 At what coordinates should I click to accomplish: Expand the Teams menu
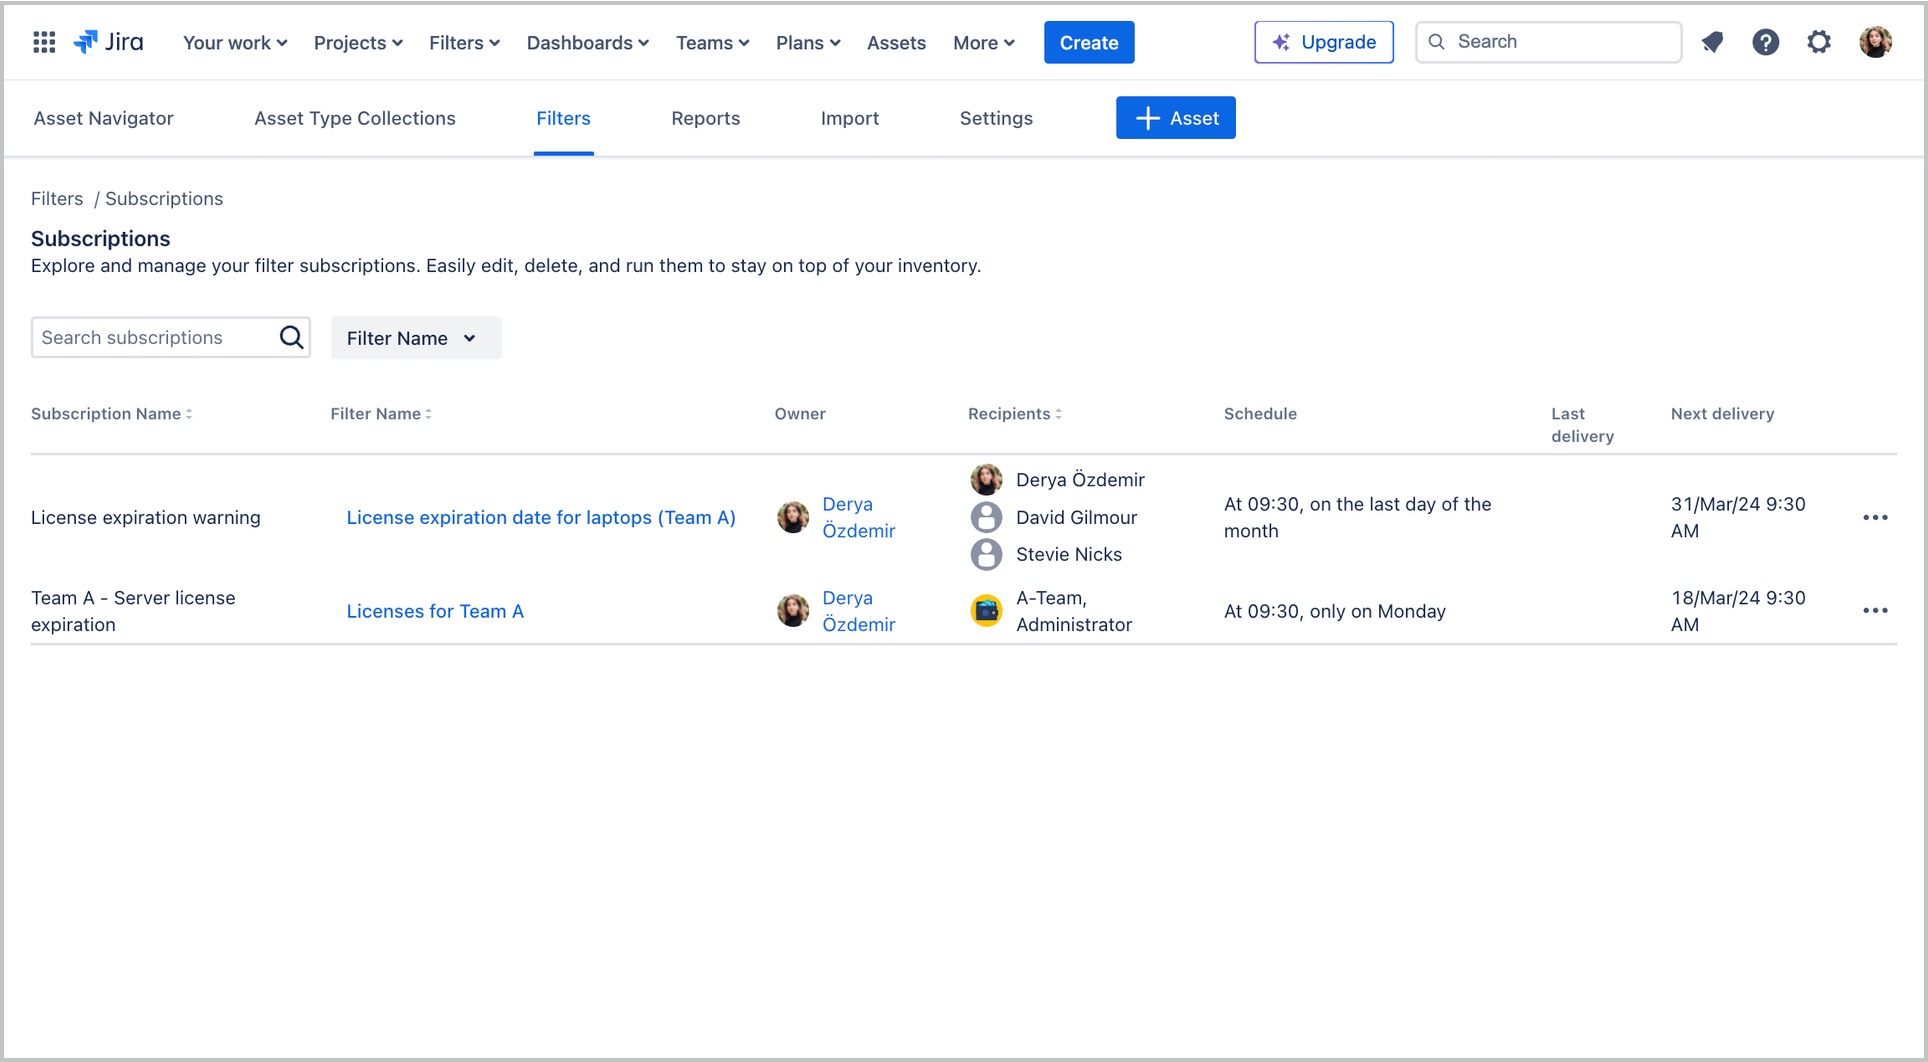click(712, 43)
